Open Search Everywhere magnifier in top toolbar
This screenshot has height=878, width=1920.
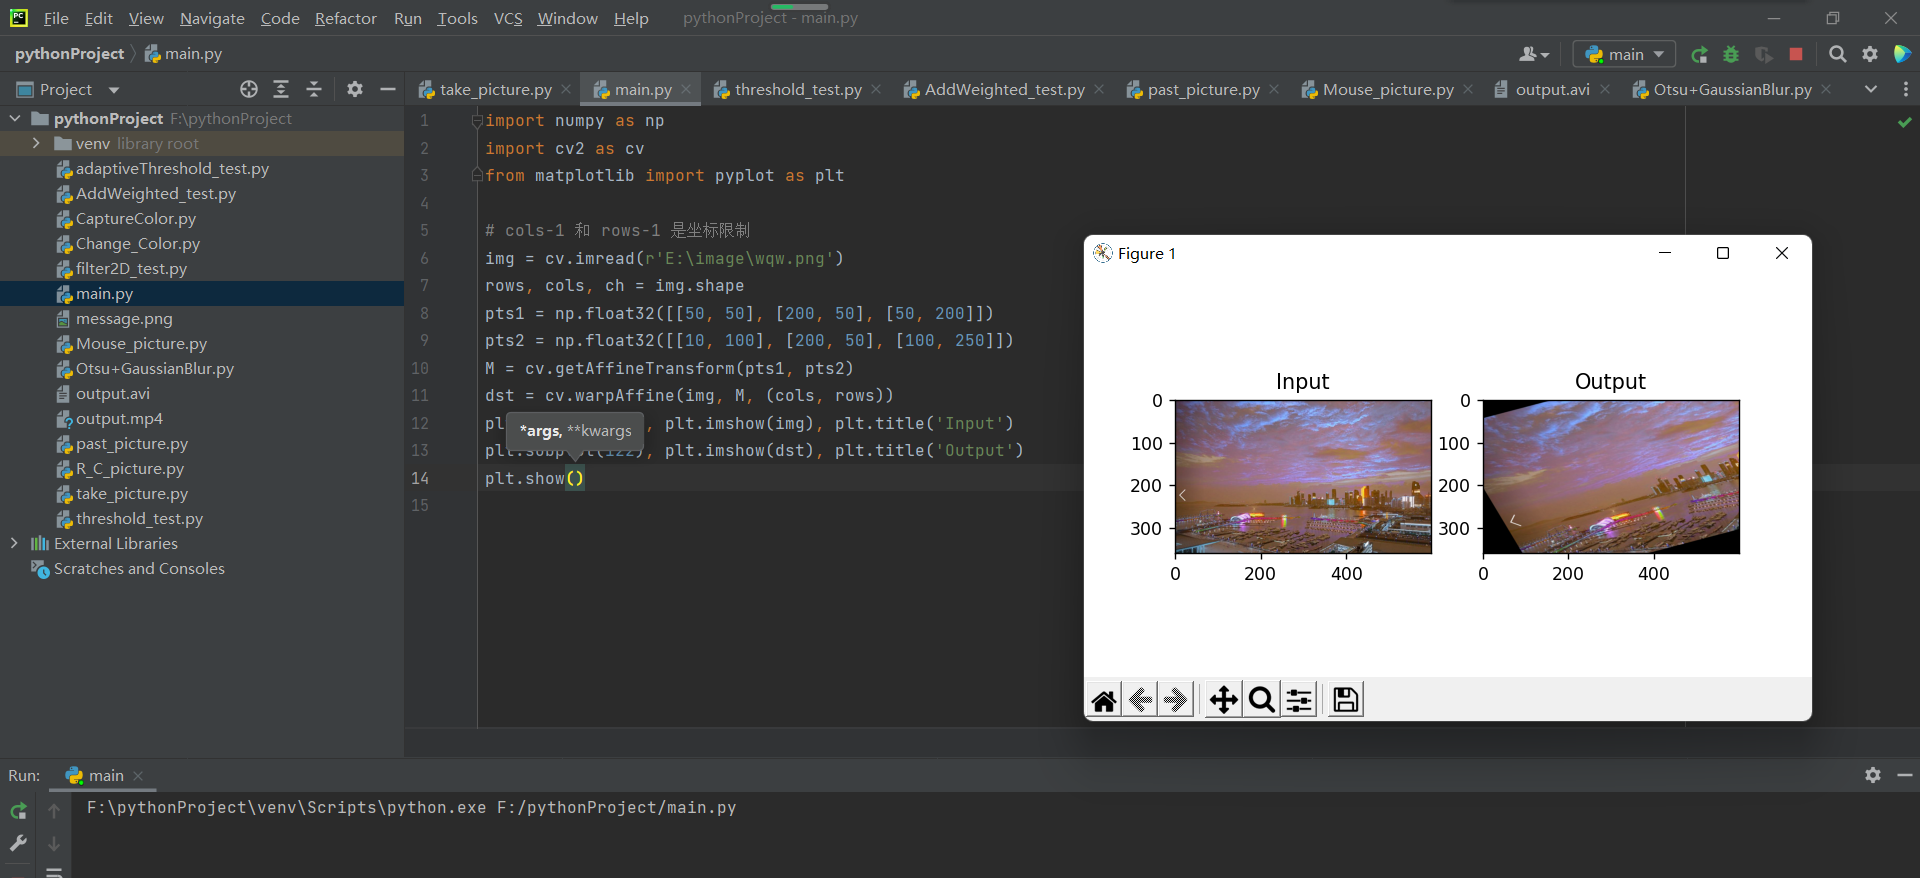point(1838,54)
